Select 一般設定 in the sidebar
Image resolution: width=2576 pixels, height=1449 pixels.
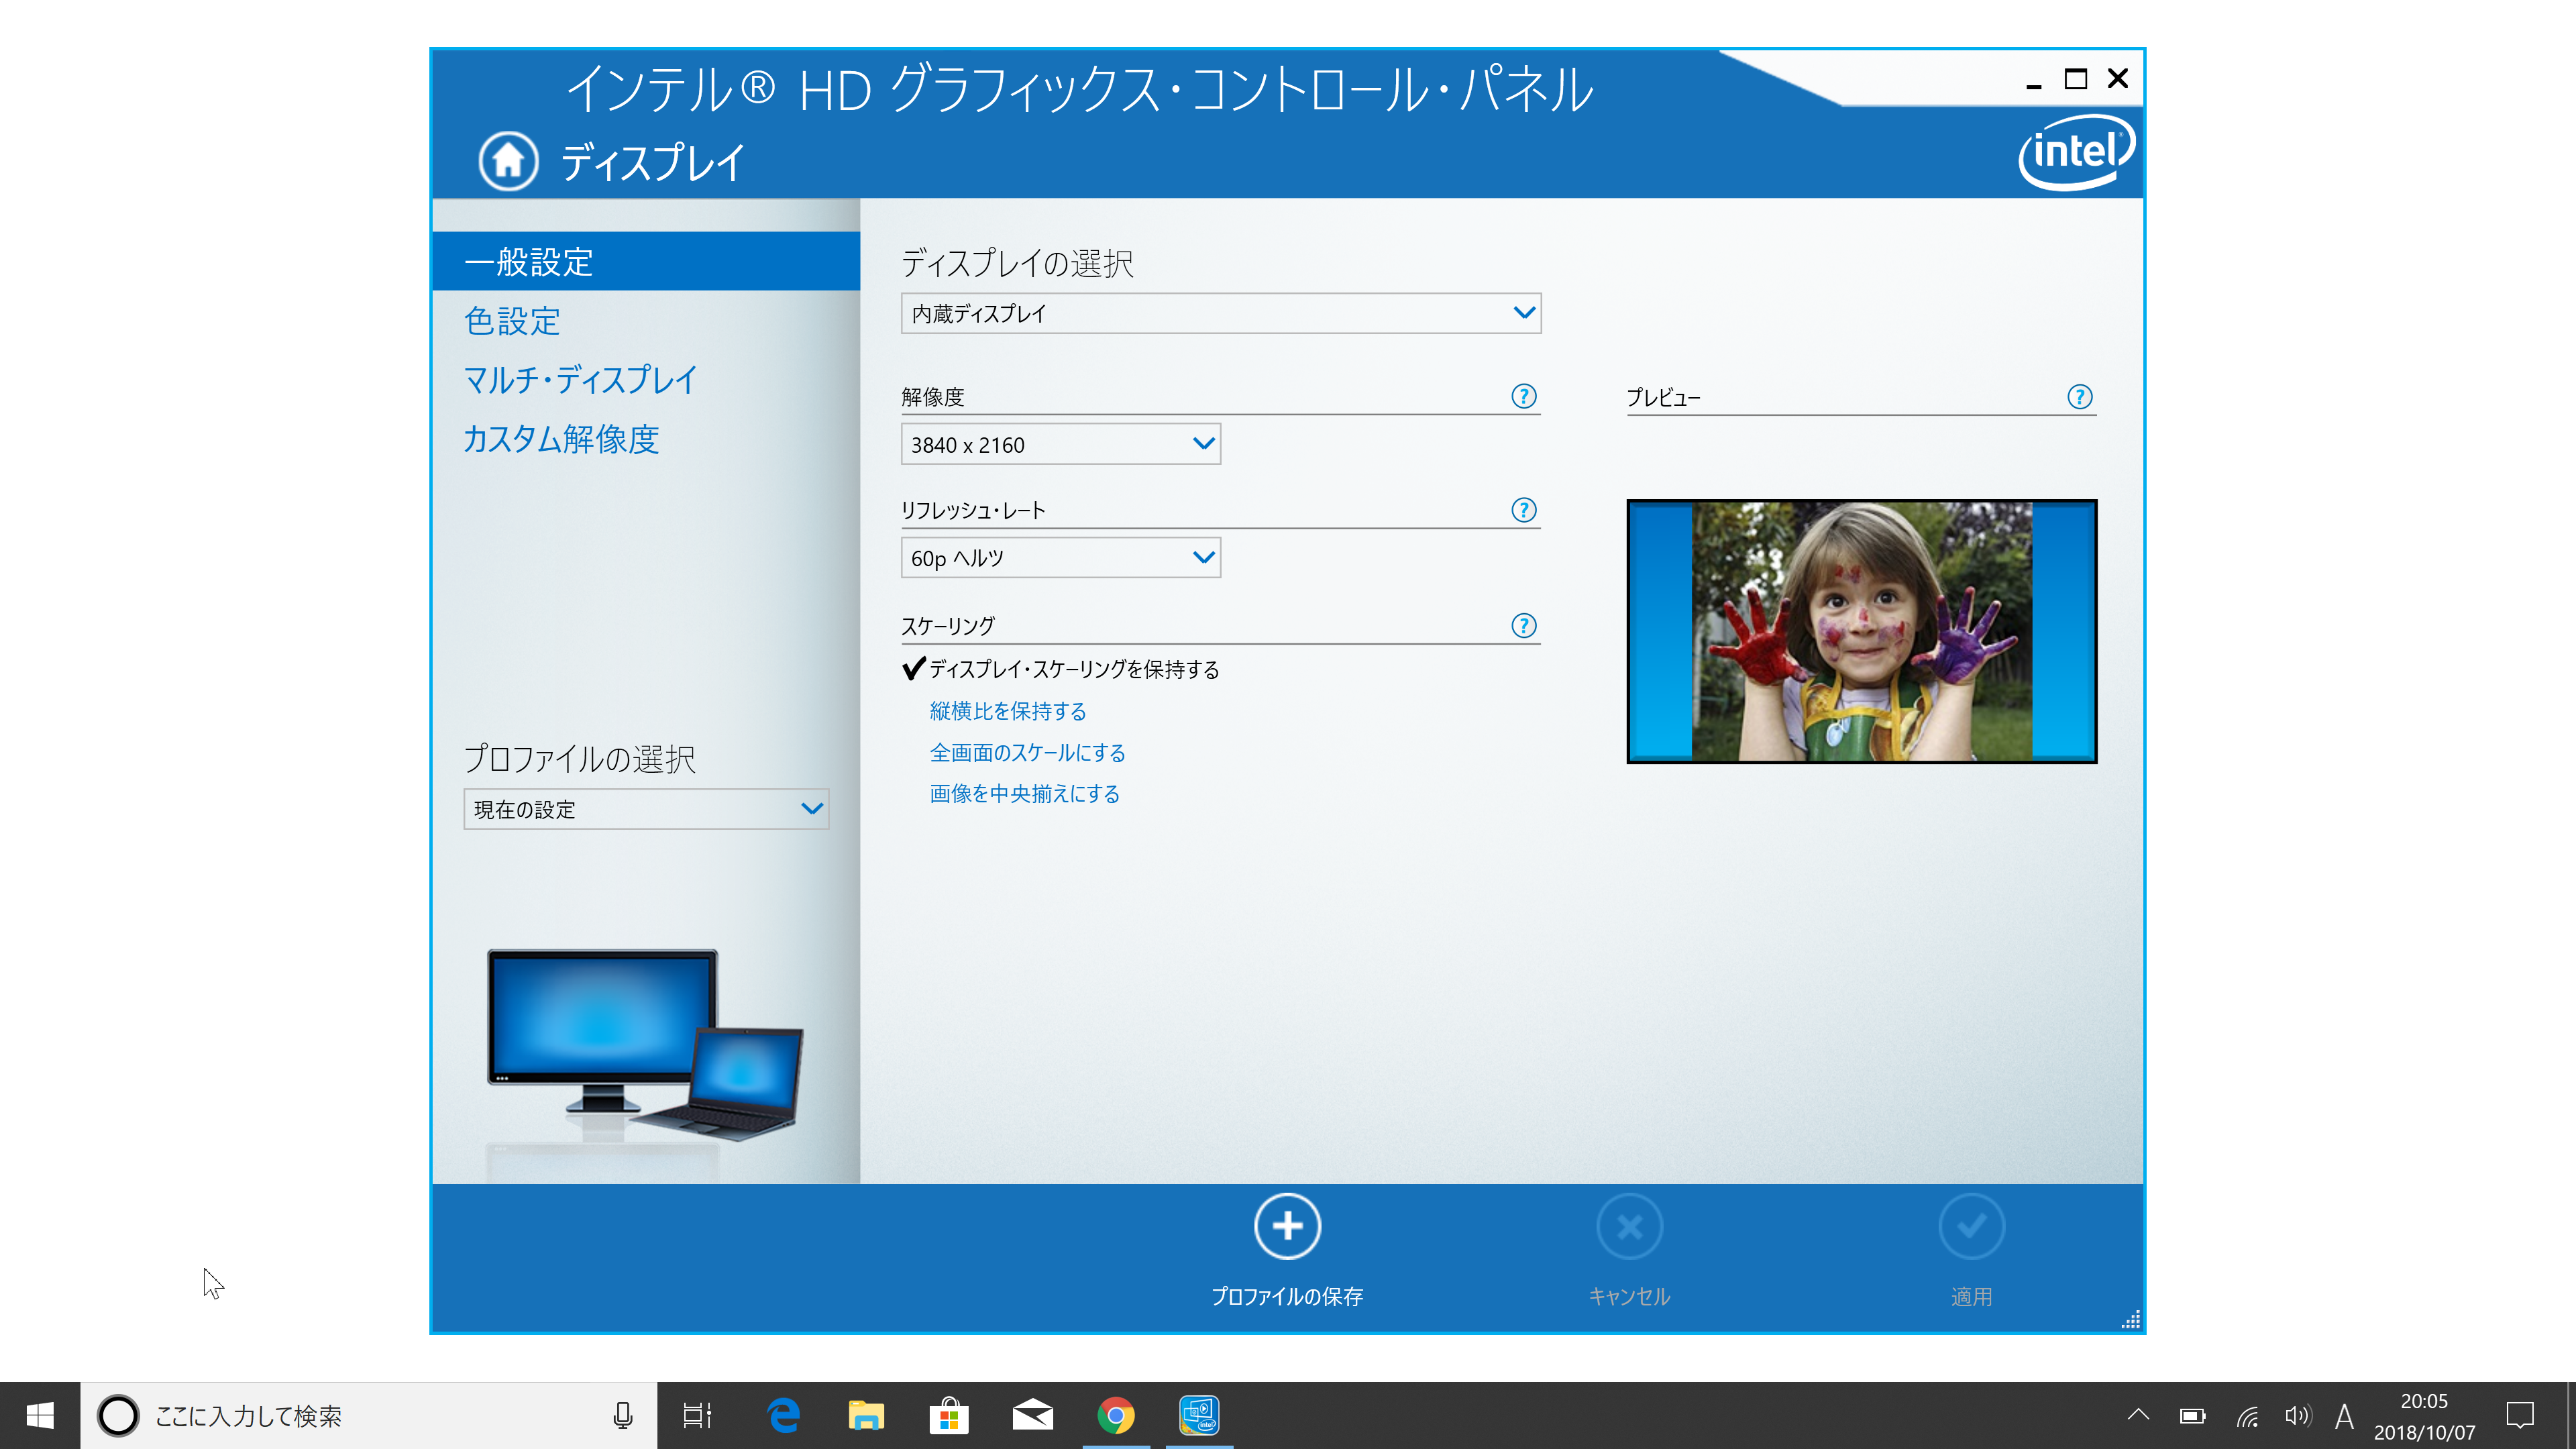[646, 262]
